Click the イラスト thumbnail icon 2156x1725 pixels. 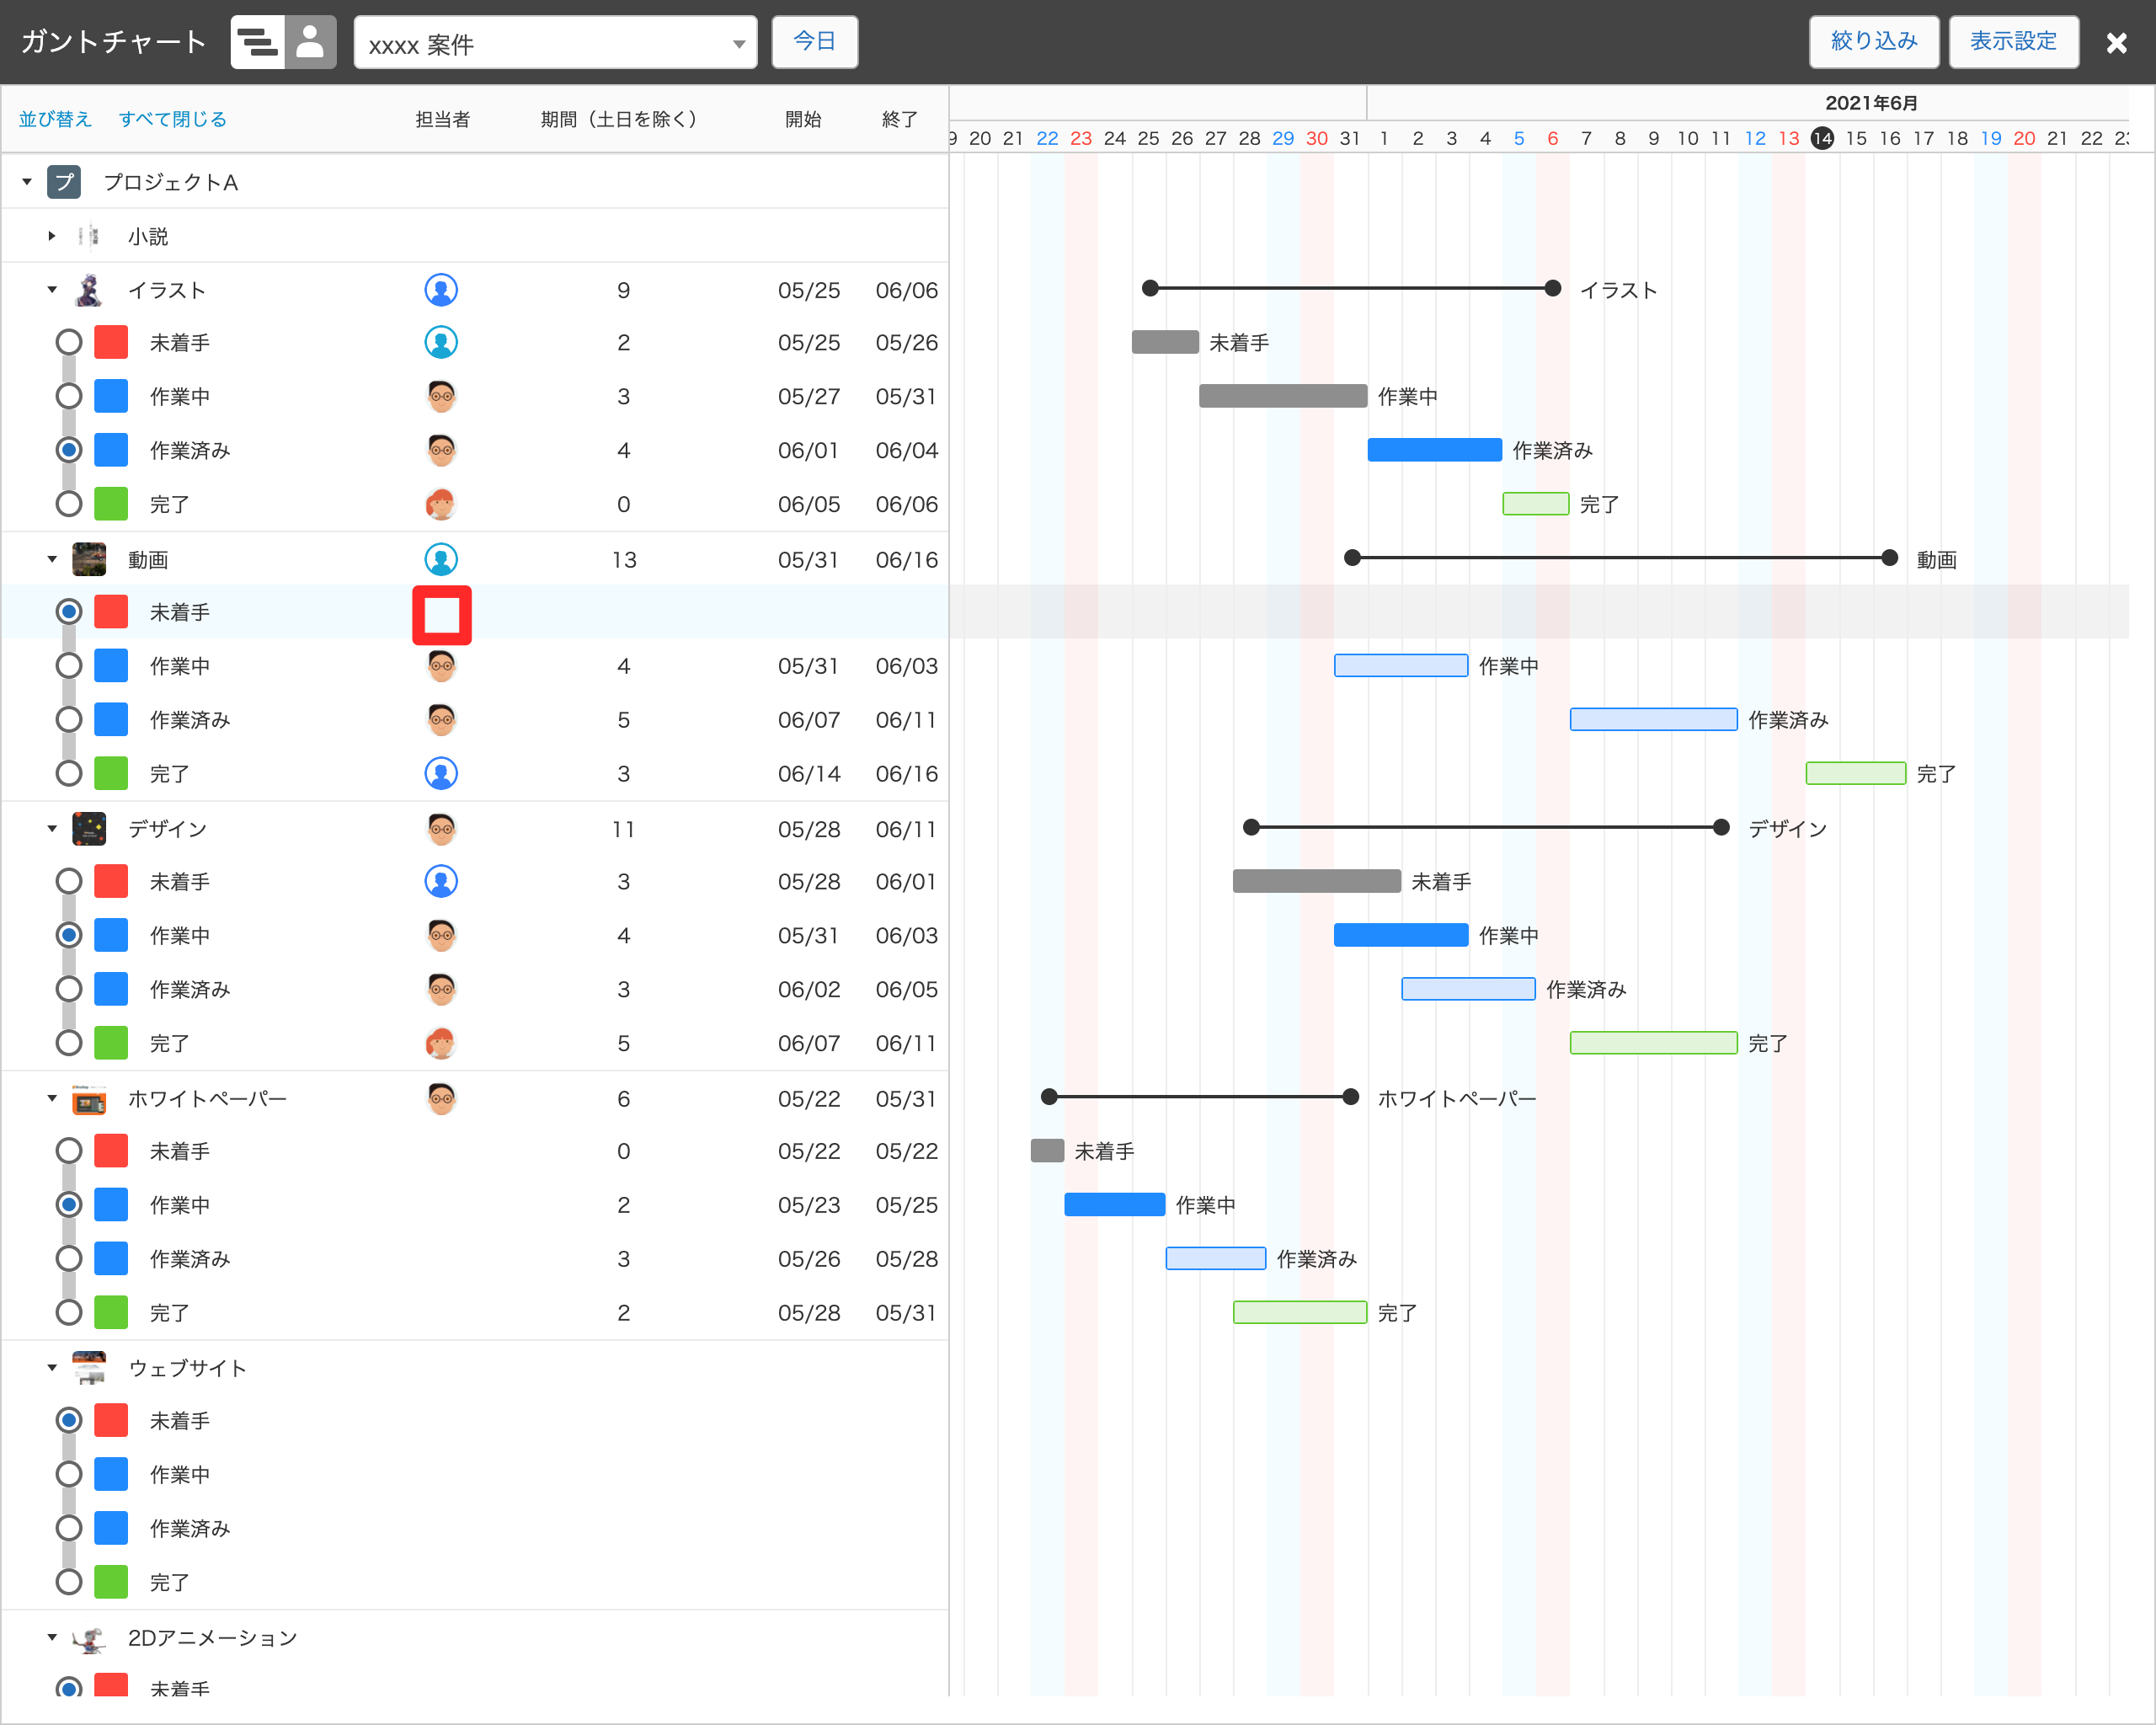tap(89, 290)
